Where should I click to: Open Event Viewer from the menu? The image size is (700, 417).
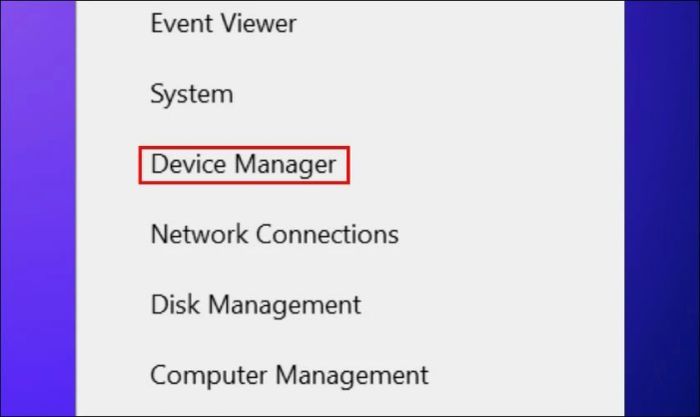223,23
